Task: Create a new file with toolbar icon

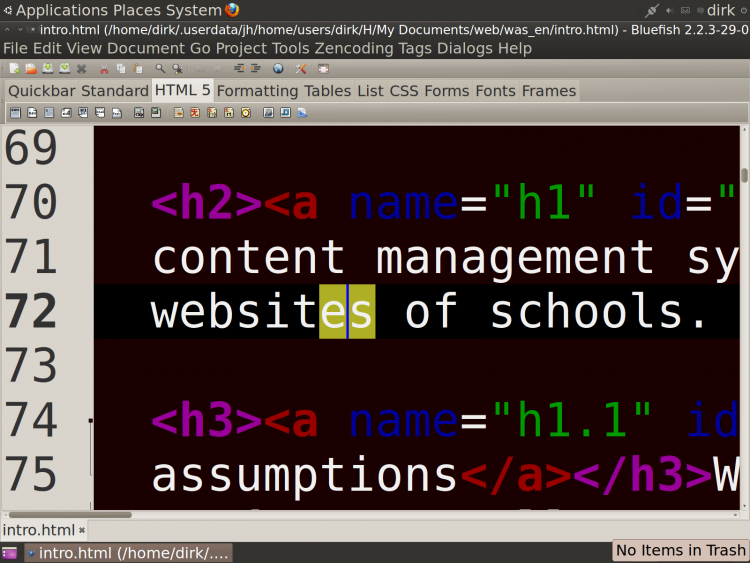Action: (14, 69)
